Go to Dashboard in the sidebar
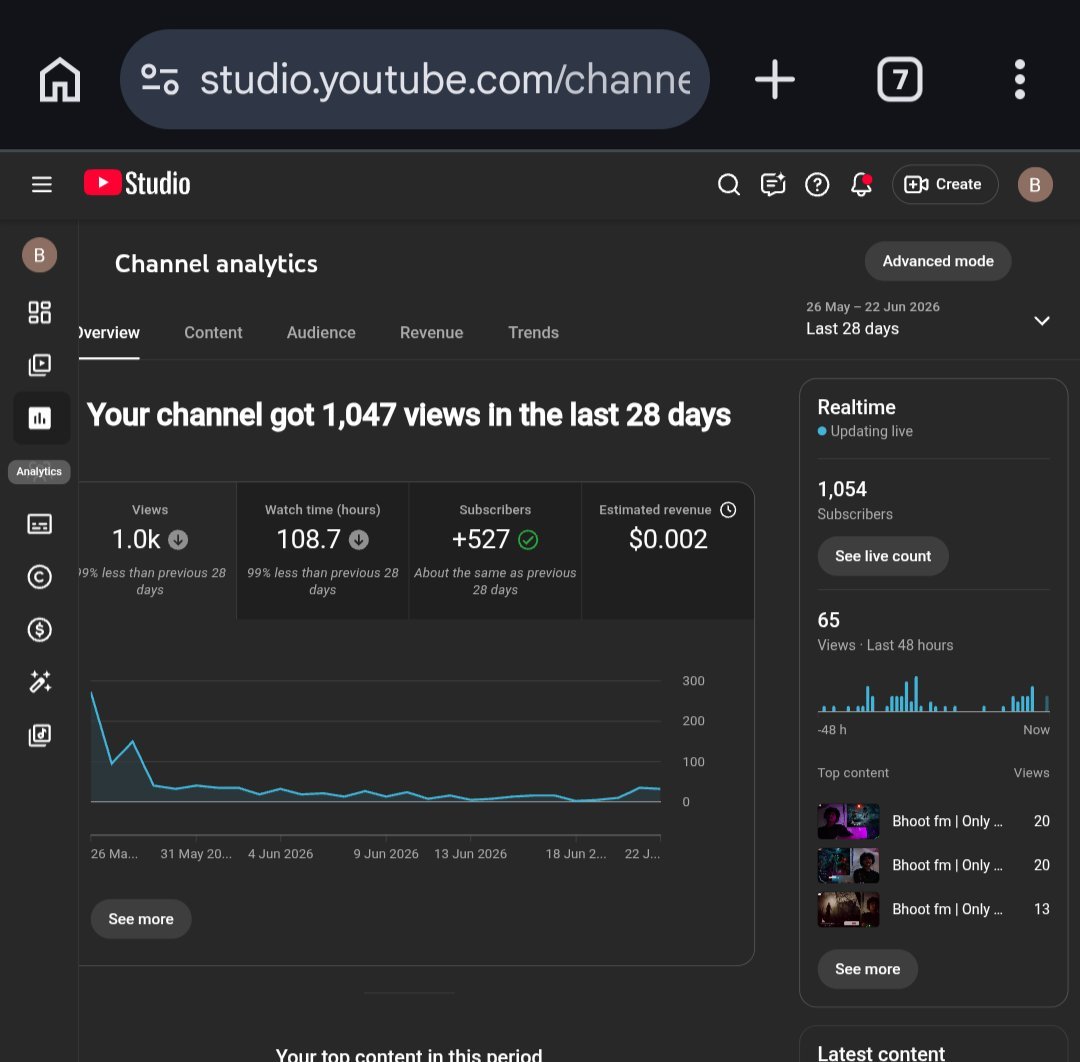This screenshot has height=1062, width=1080. pyautogui.click(x=39, y=313)
